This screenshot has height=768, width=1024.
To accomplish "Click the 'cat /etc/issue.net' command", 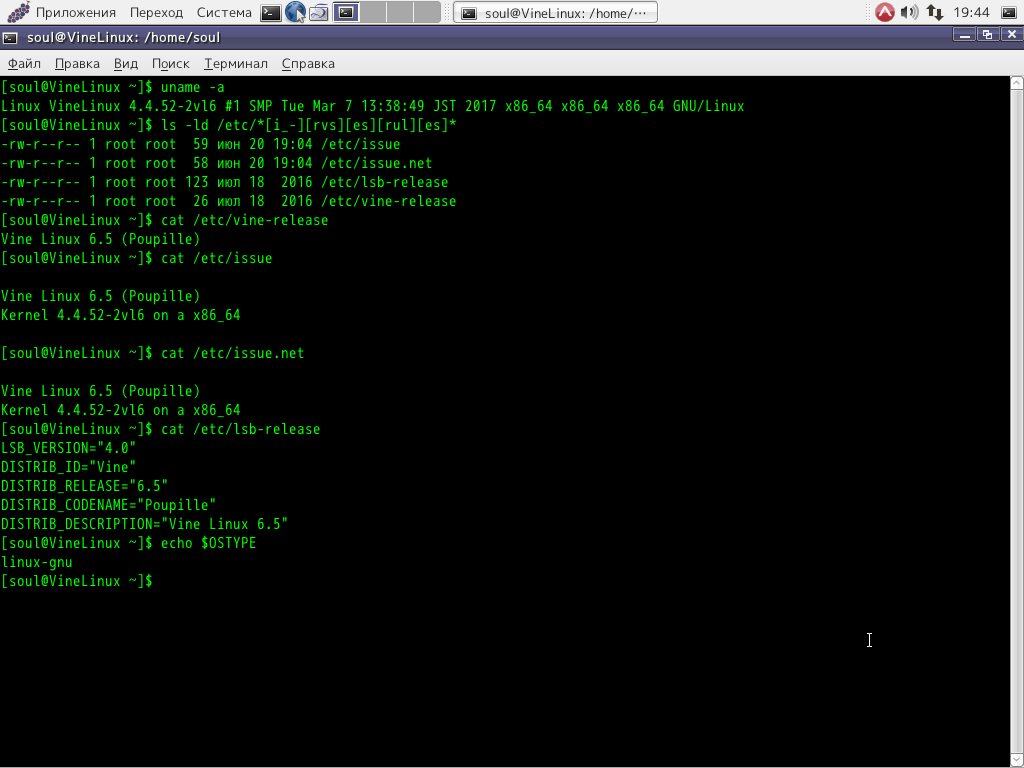I will click(x=232, y=353).
